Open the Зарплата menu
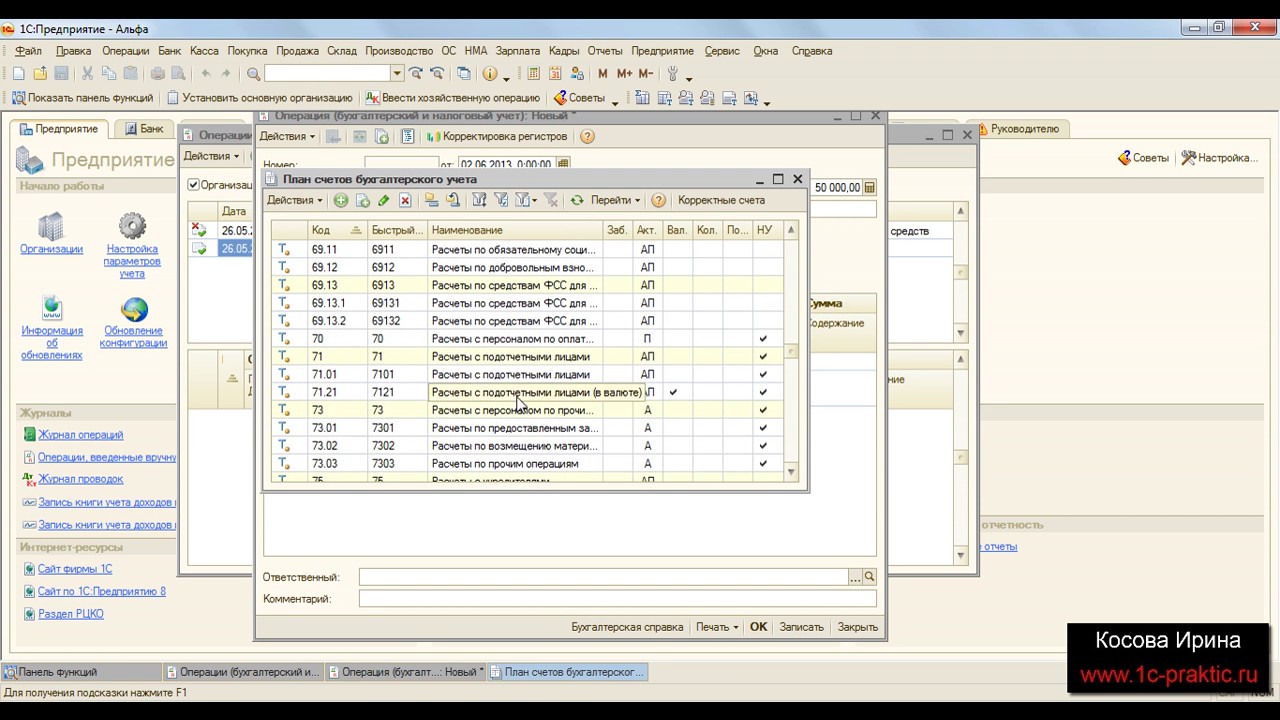 517,51
